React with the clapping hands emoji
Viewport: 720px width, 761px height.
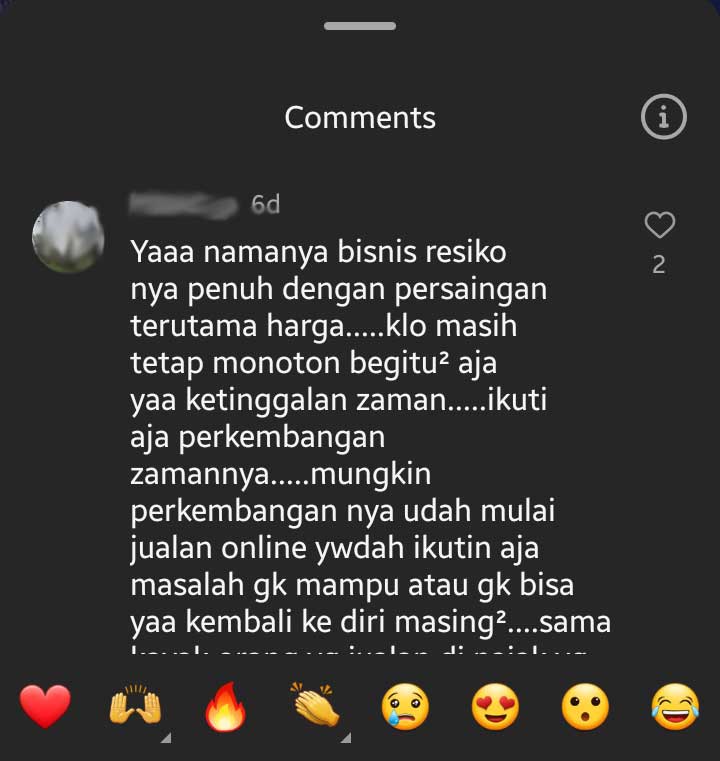pos(315,705)
